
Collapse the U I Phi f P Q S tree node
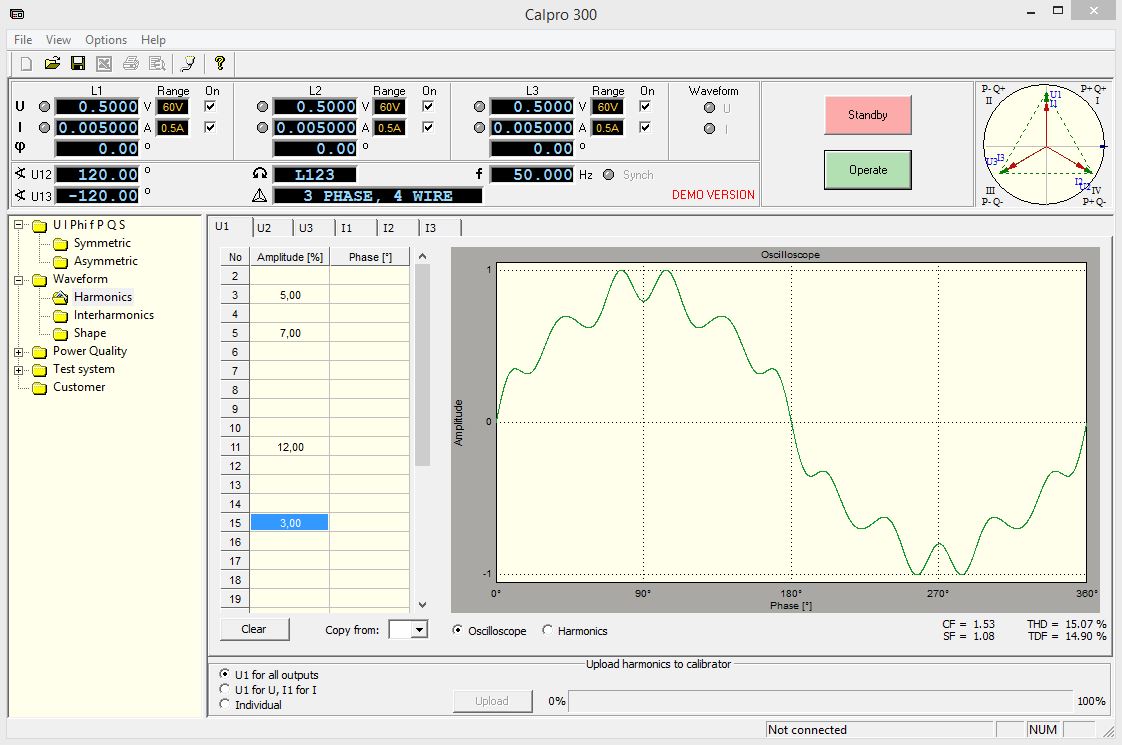tap(19, 225)
